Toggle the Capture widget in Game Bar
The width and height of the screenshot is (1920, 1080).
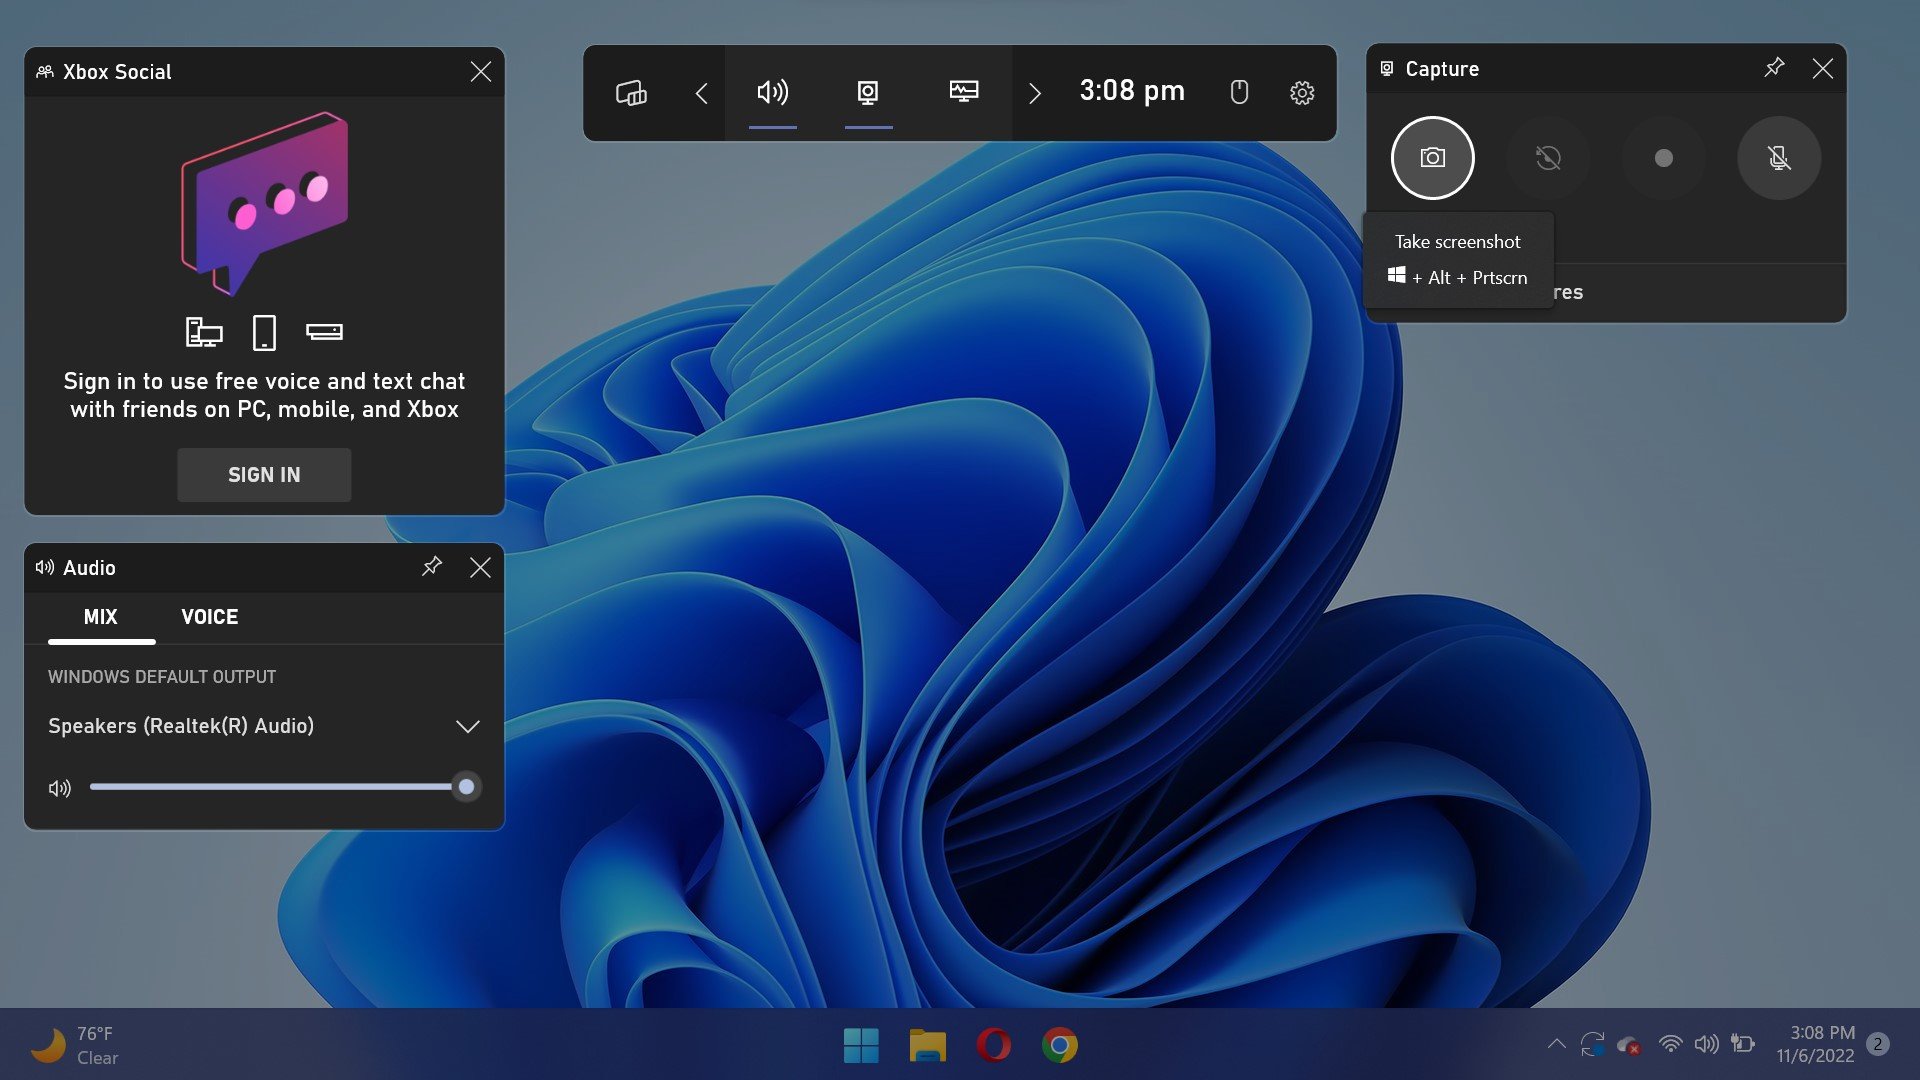(x=868, y=93)
